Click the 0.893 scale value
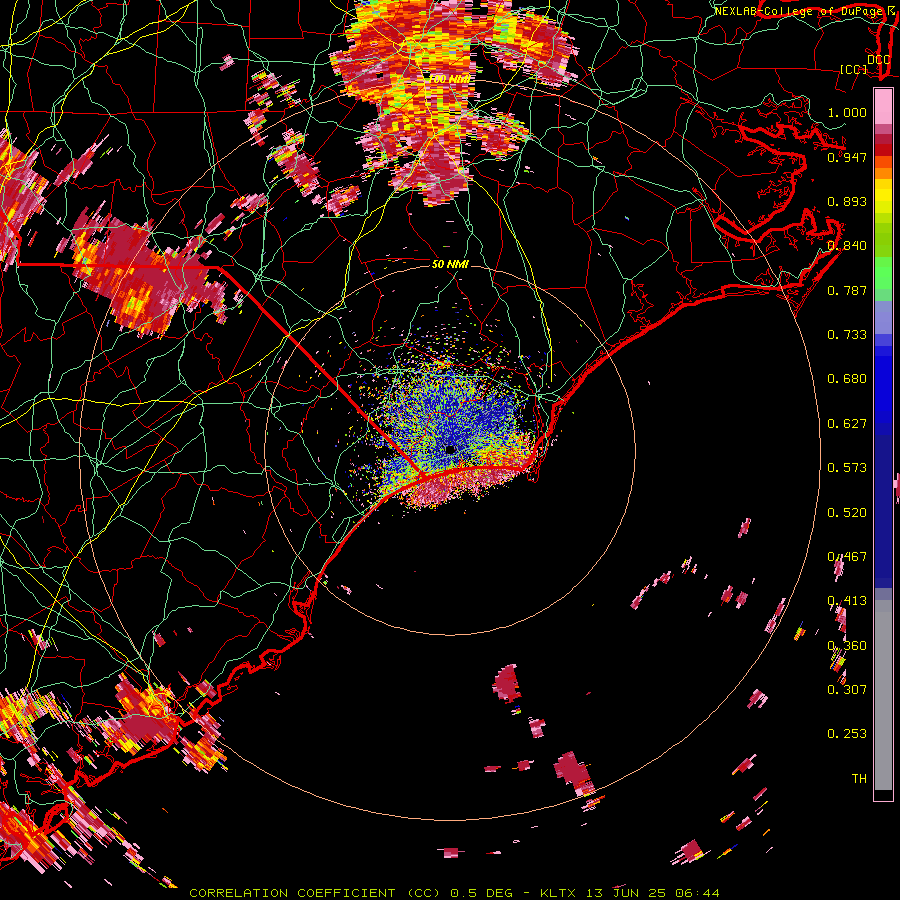 pyautogui.click(x=847, y=201)
